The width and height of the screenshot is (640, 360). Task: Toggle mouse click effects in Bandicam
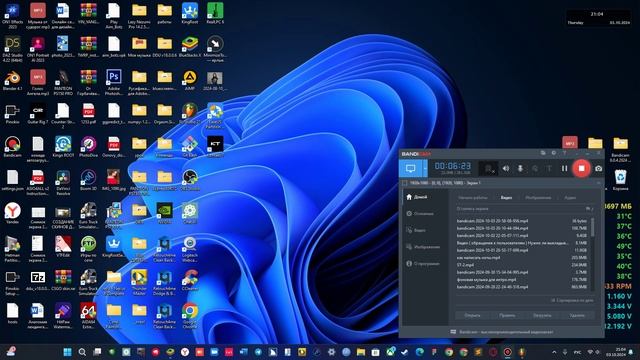point(535,168)
